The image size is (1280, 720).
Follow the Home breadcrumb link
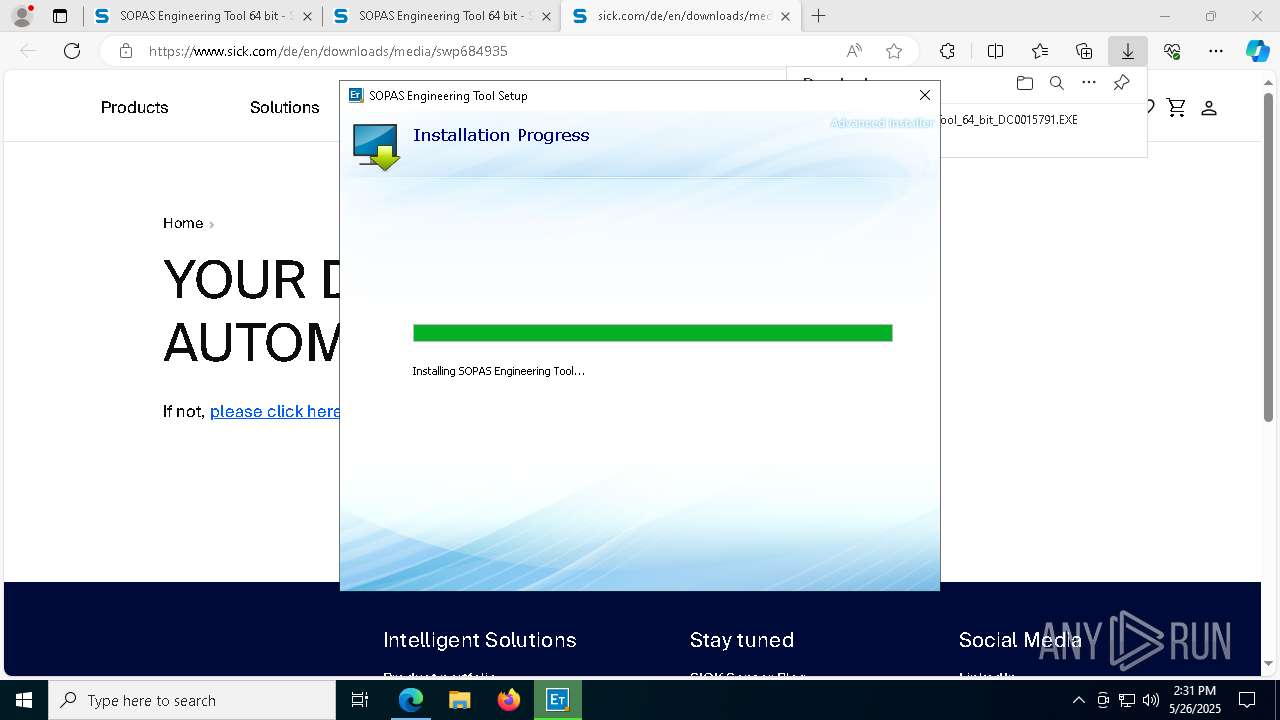point(183,223)
